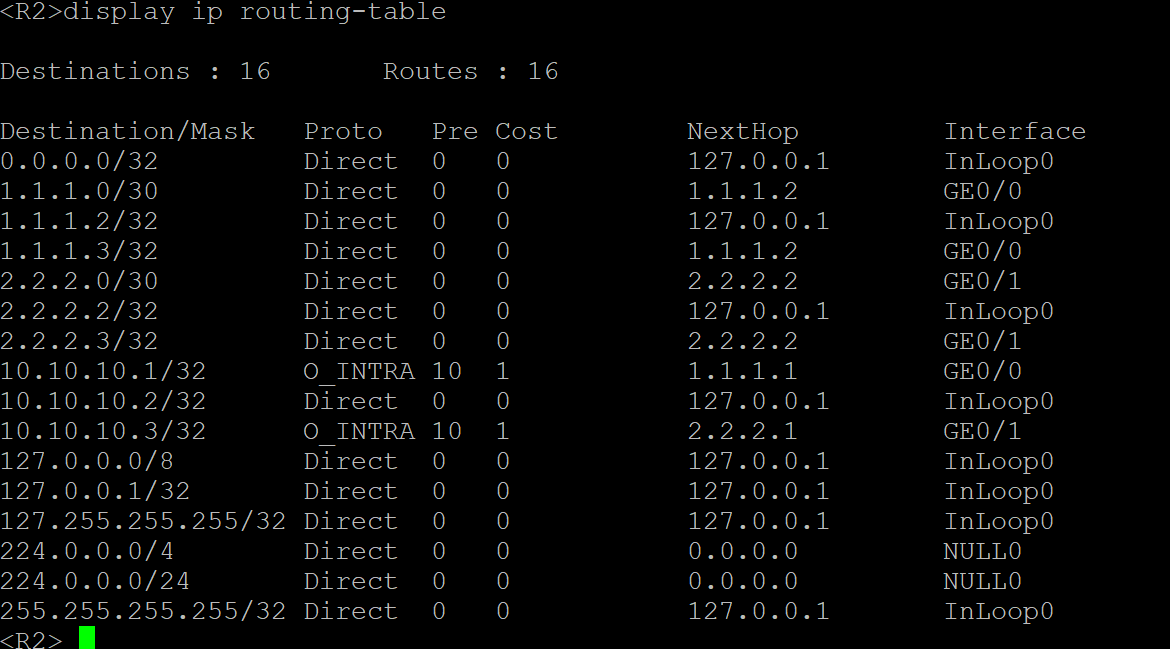Viewport: 1170px width, 649px height.
Task: Click the 255.255.255.255/32 destination entry
Action: (143, 612)
